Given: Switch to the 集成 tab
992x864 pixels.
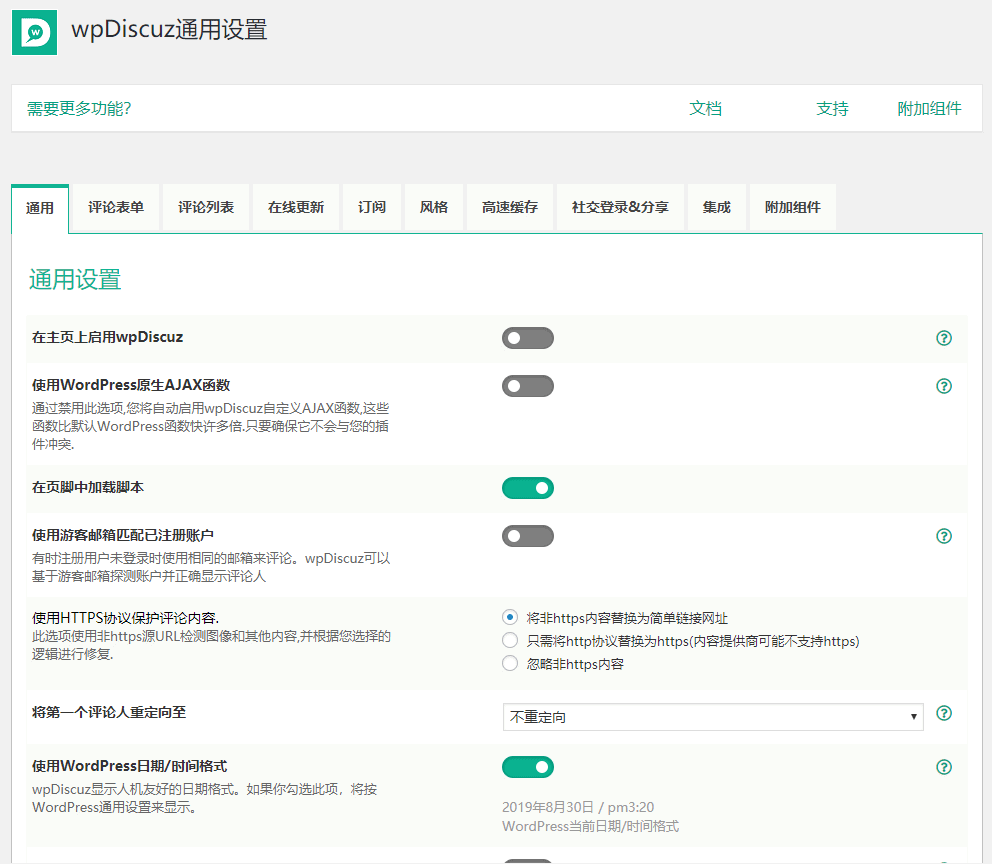Looking at the screenshot, I should click(716, 207).
